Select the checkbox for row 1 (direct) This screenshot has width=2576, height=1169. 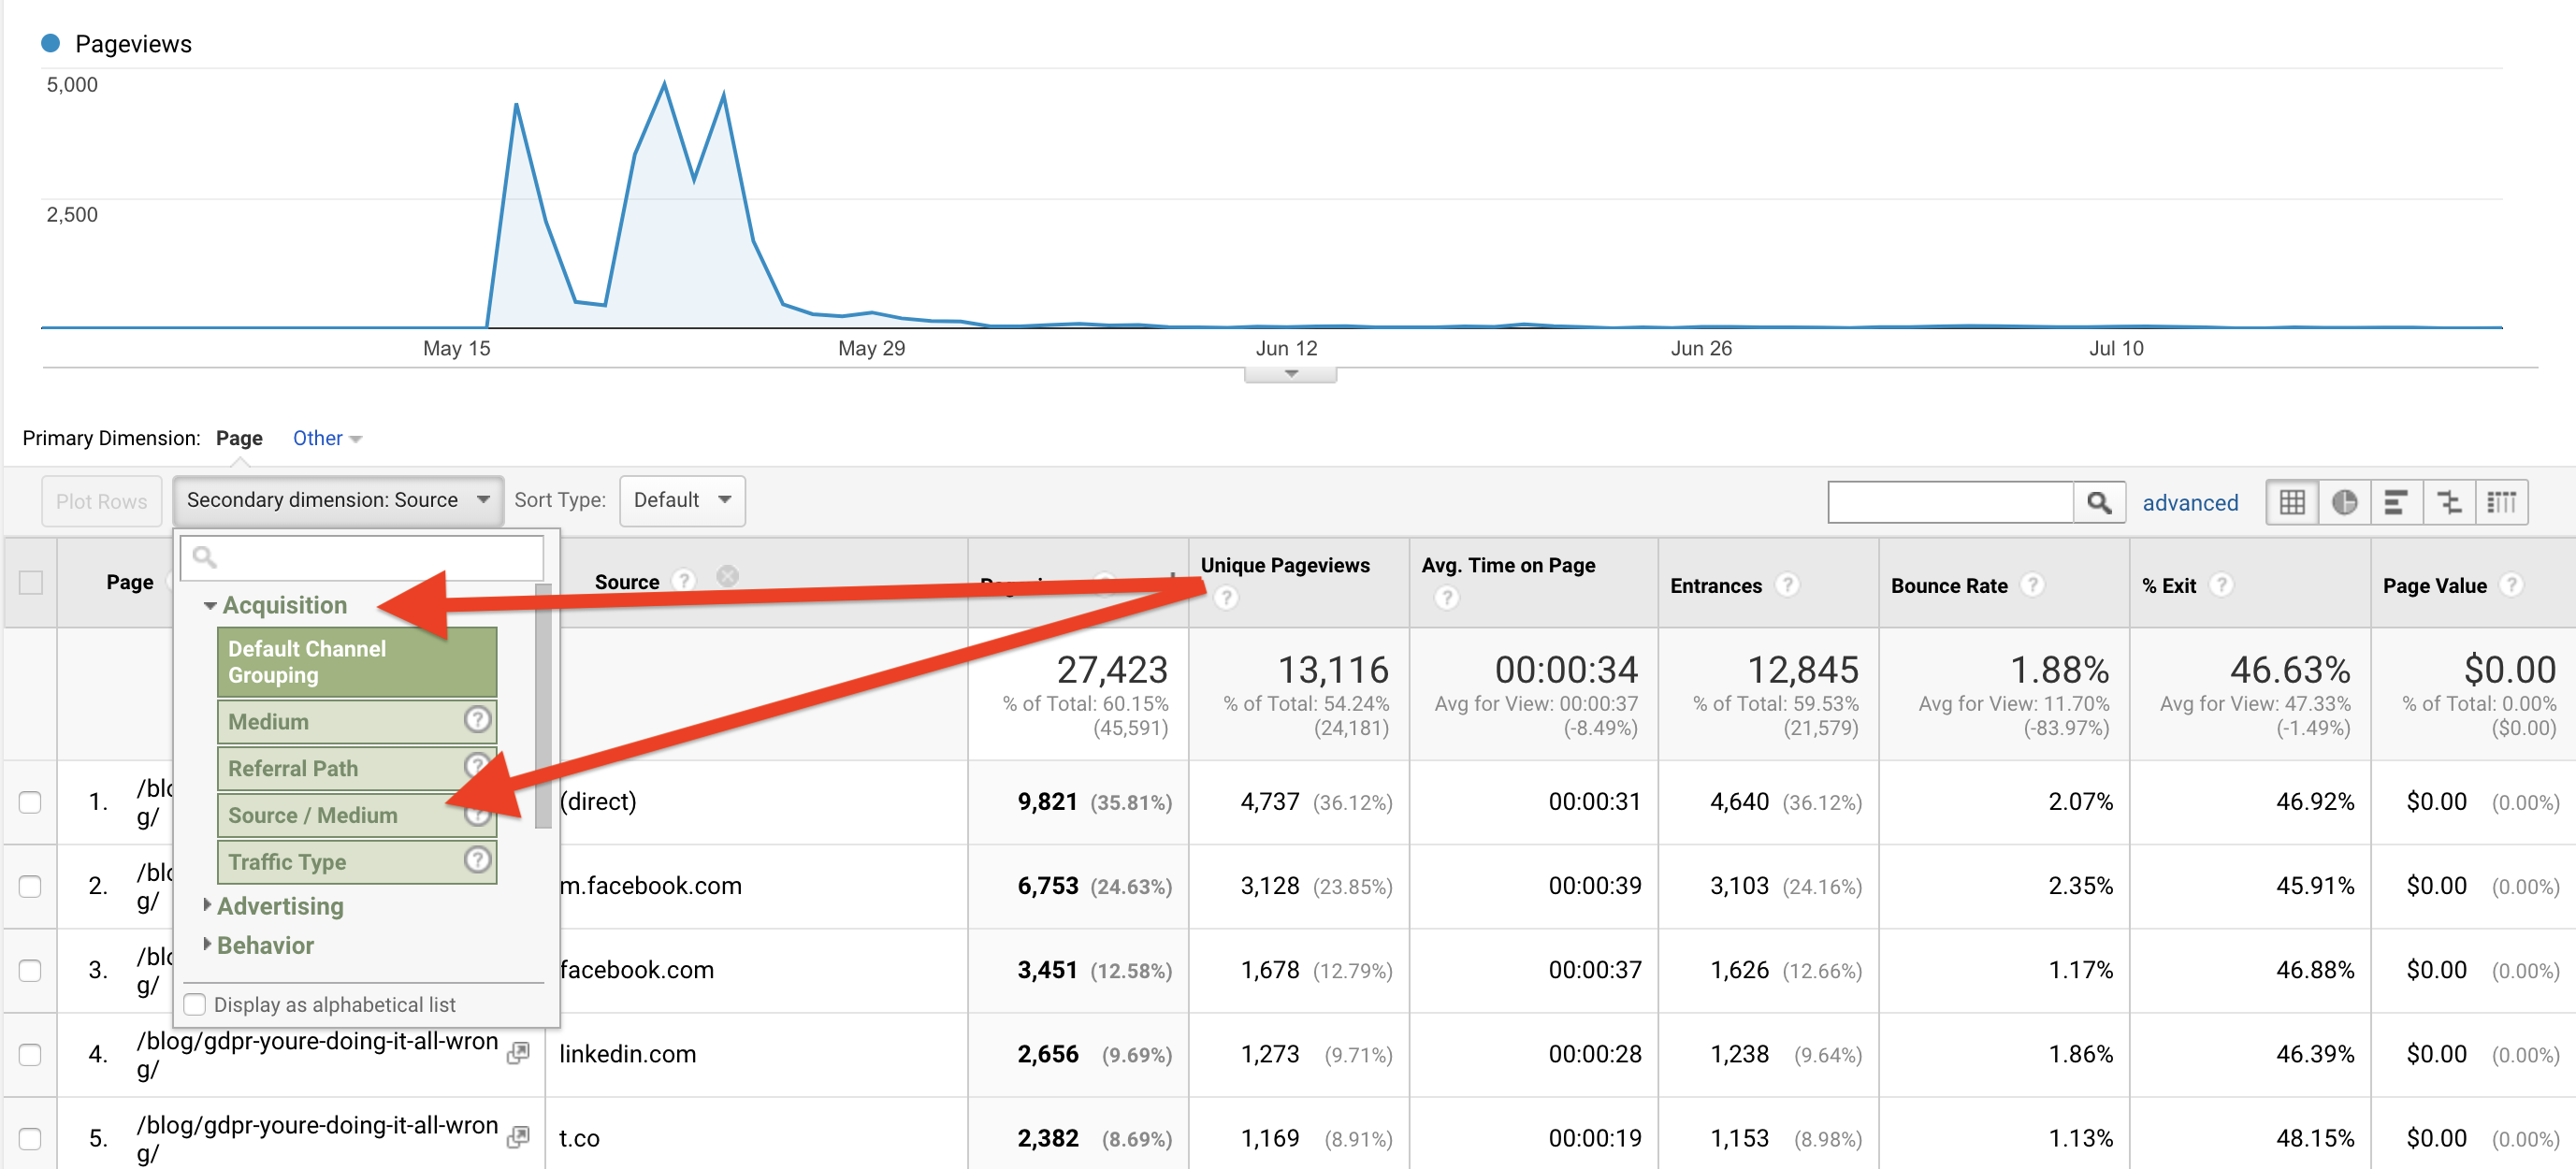pos(30,801)
